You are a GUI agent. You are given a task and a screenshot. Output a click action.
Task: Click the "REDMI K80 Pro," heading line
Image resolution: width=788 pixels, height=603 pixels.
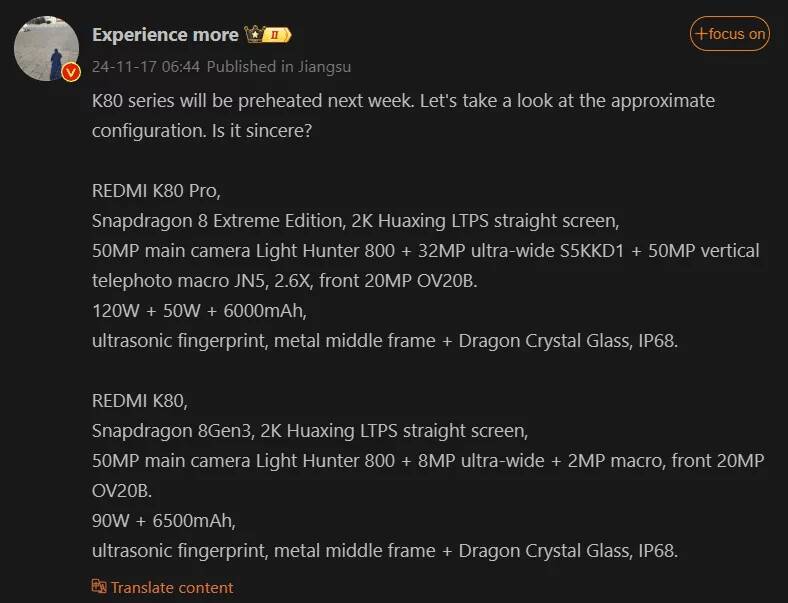156,190
